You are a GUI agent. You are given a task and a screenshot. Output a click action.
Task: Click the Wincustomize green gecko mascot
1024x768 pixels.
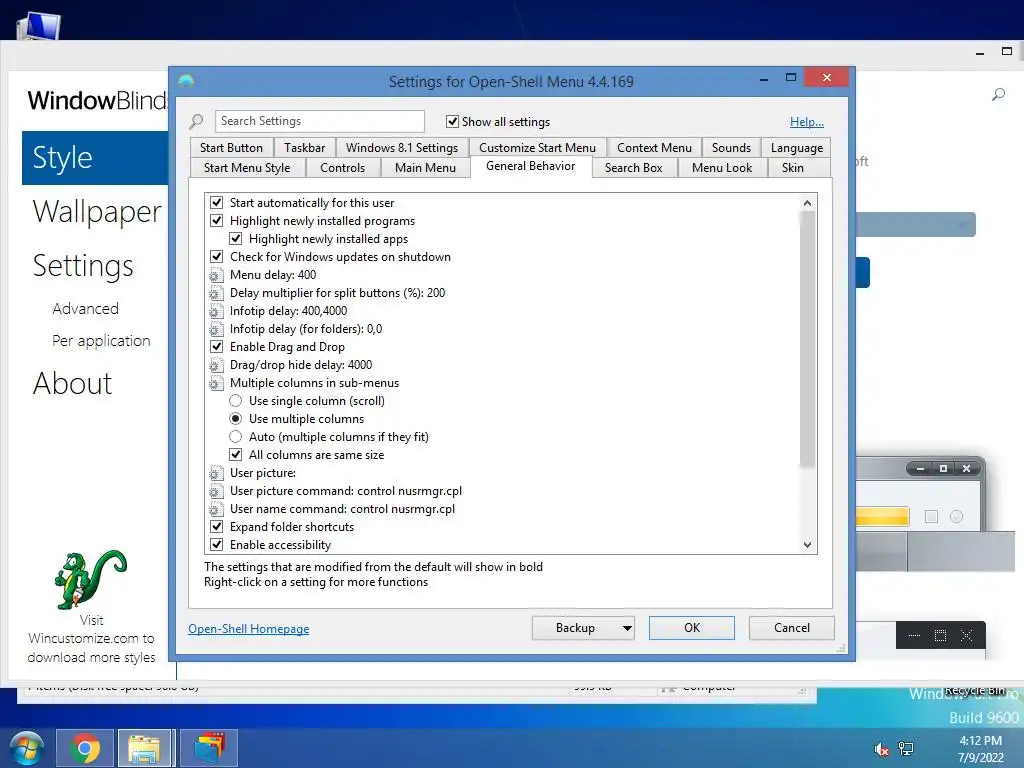click(x=90, y=579)
